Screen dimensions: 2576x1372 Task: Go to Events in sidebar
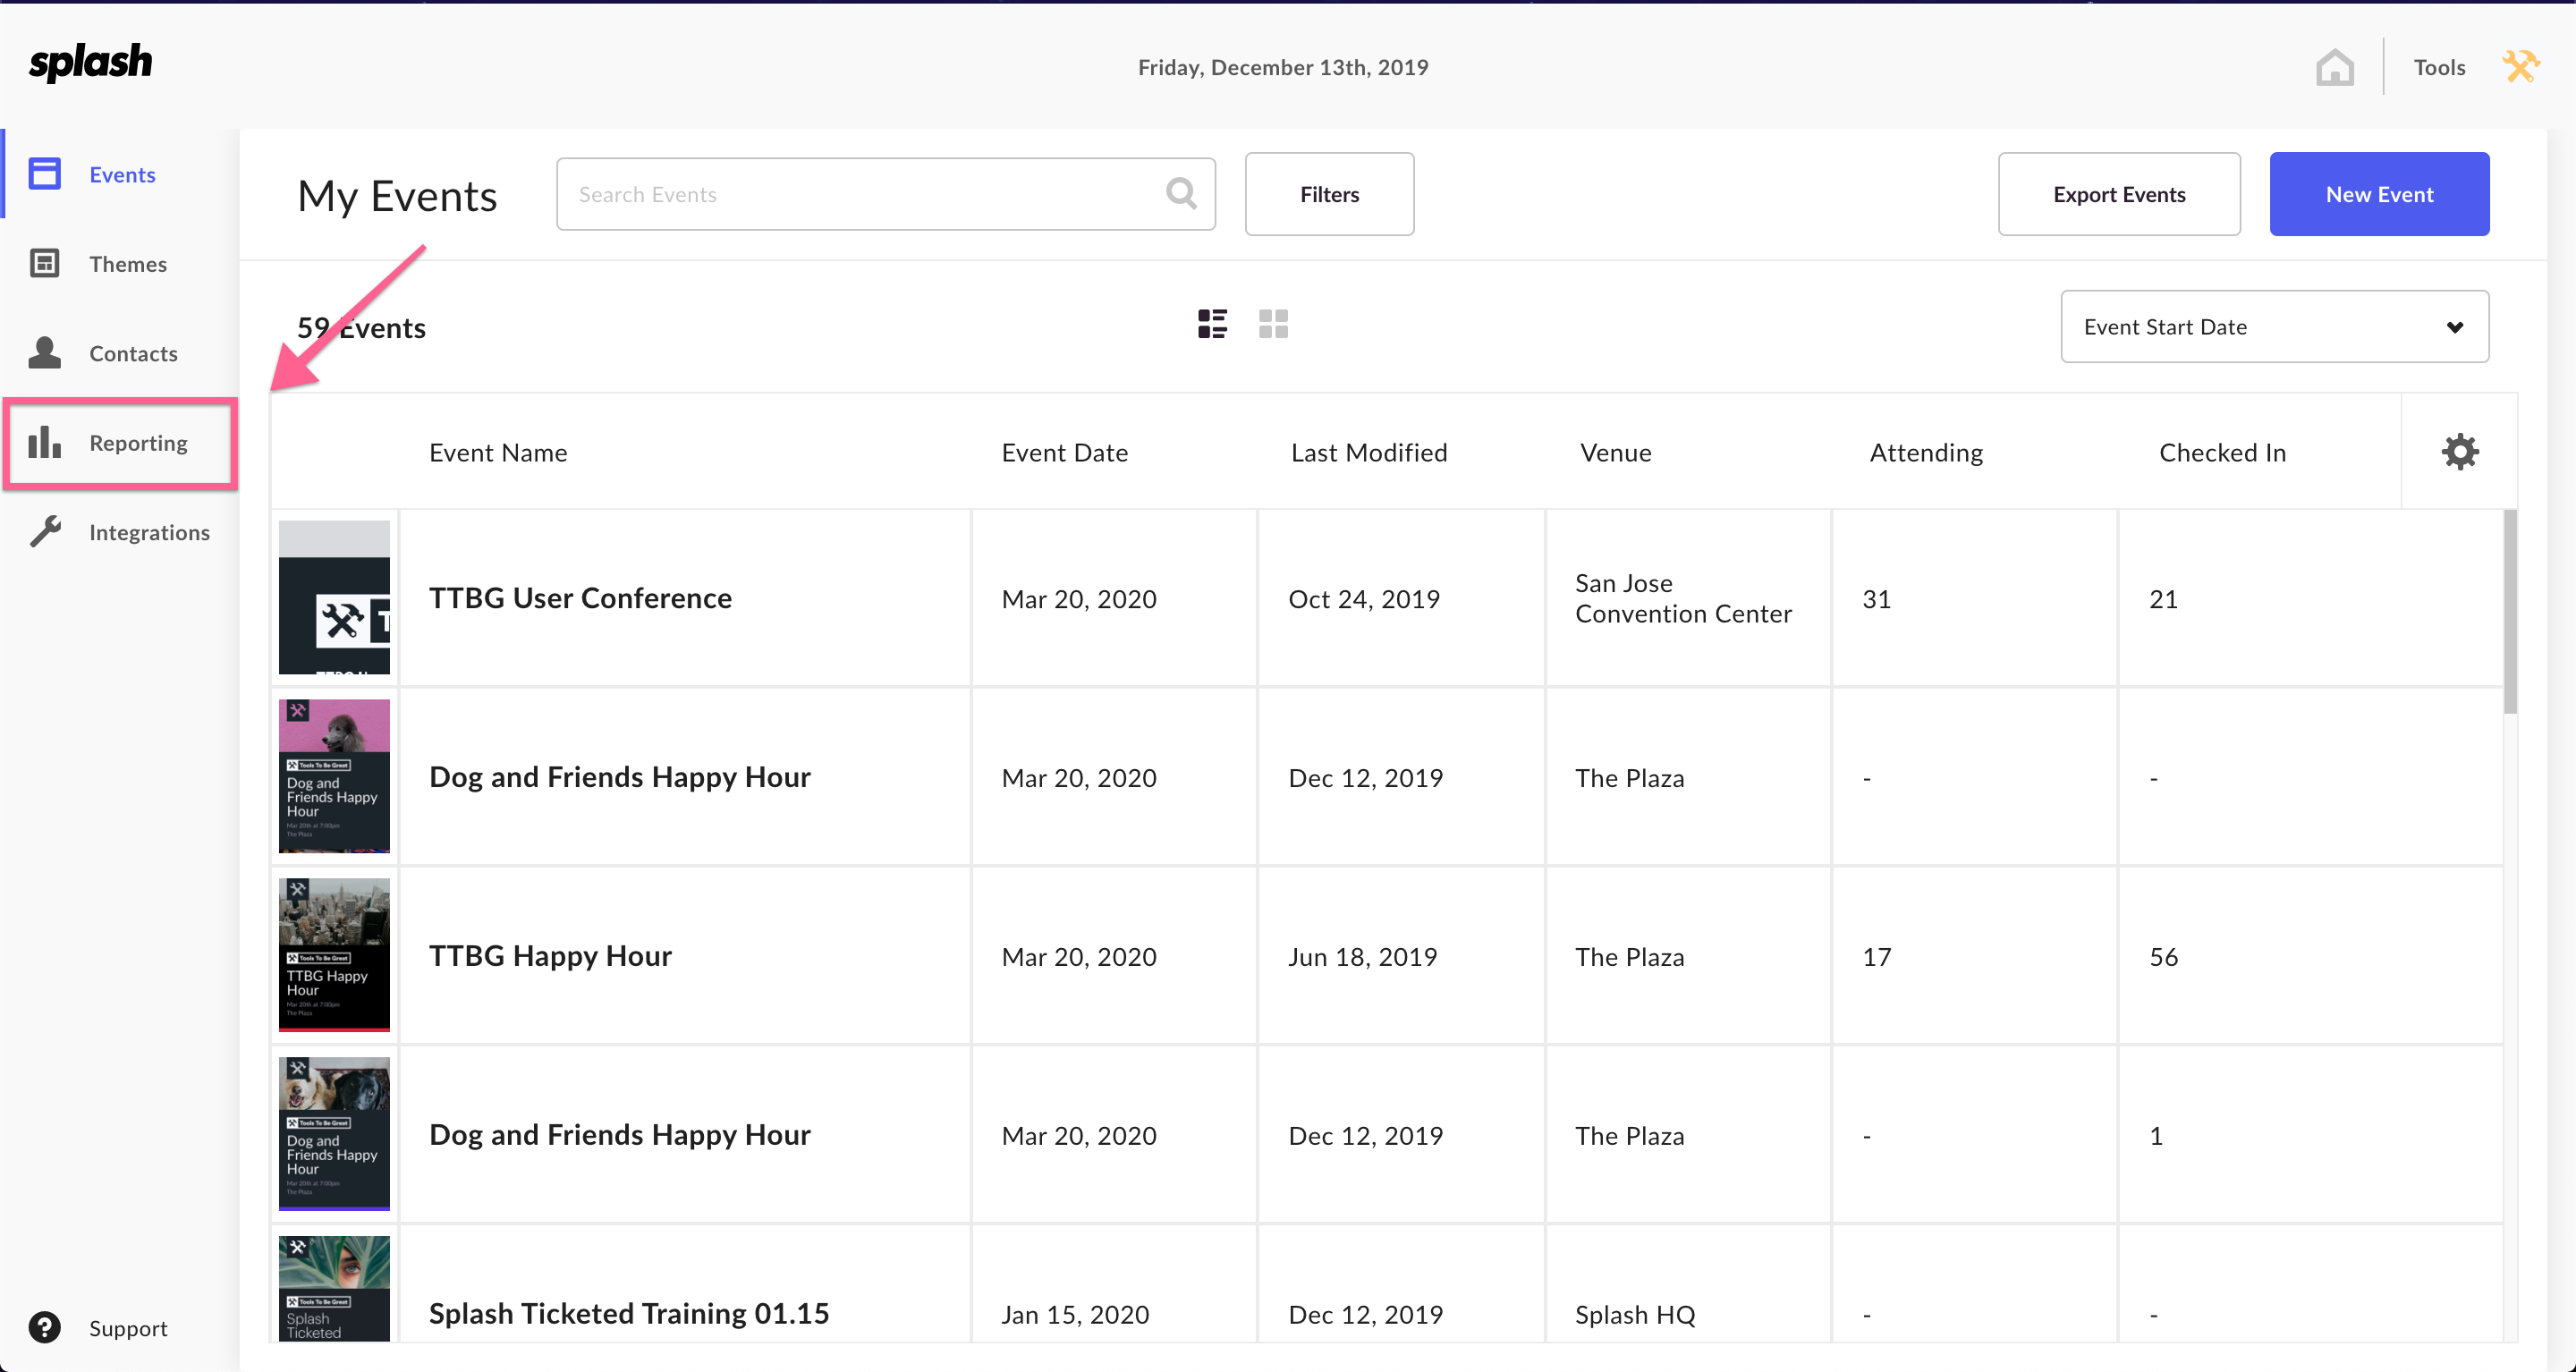pyautogui.click(x=122, y=175)
